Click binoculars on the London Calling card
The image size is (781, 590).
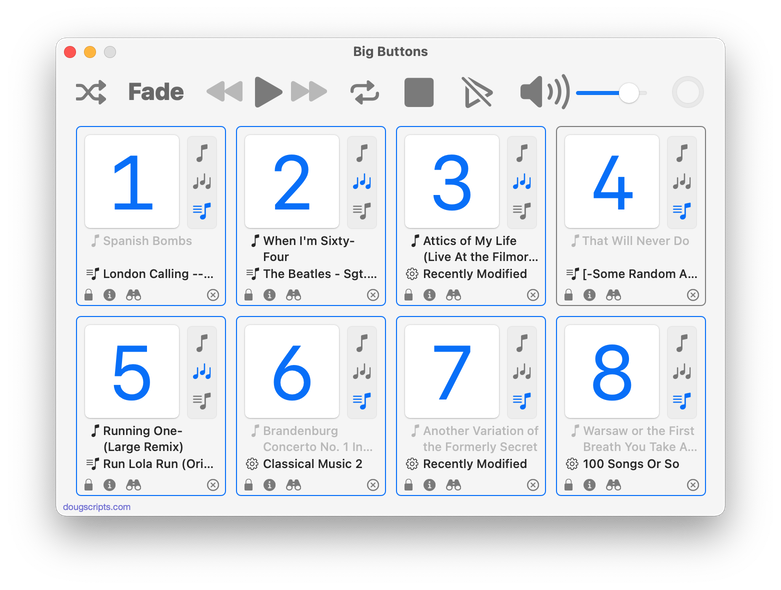click(x=133, y=295)
